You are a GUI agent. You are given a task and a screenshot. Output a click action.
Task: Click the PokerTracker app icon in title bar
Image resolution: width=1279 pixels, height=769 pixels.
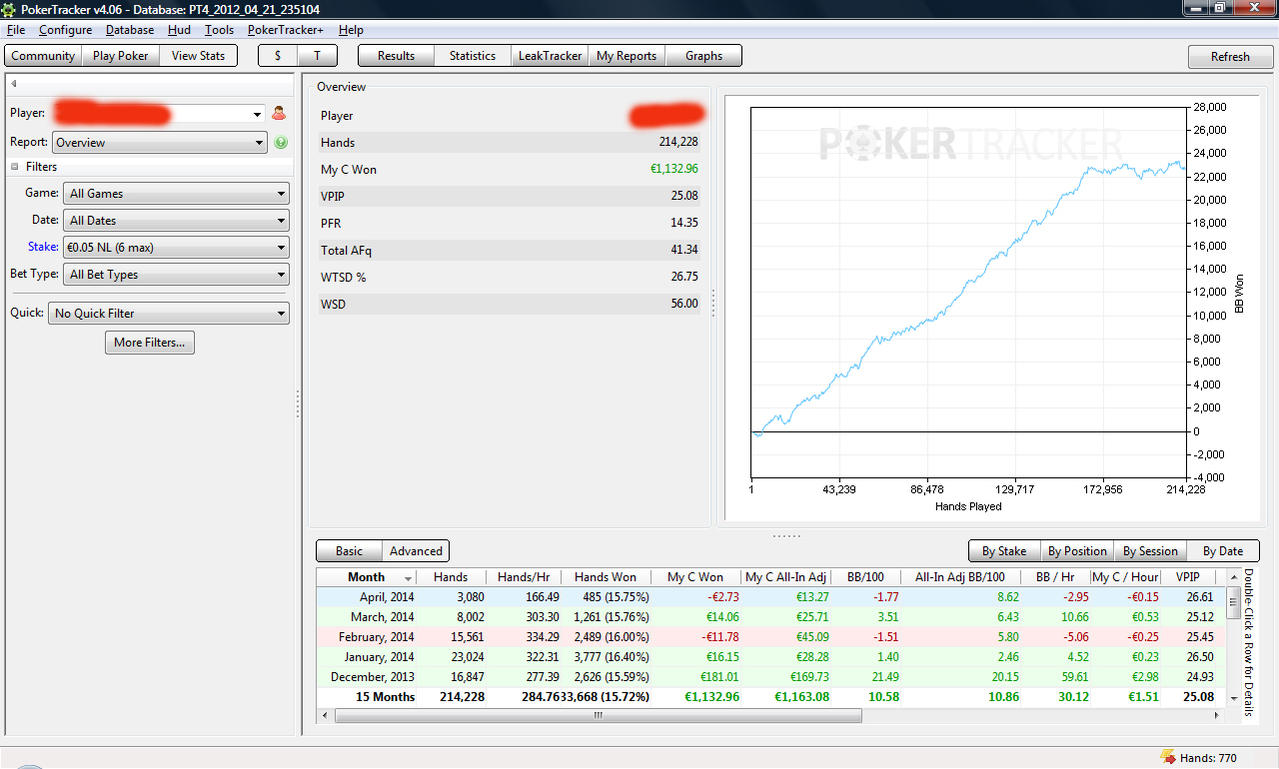[9, 9]
